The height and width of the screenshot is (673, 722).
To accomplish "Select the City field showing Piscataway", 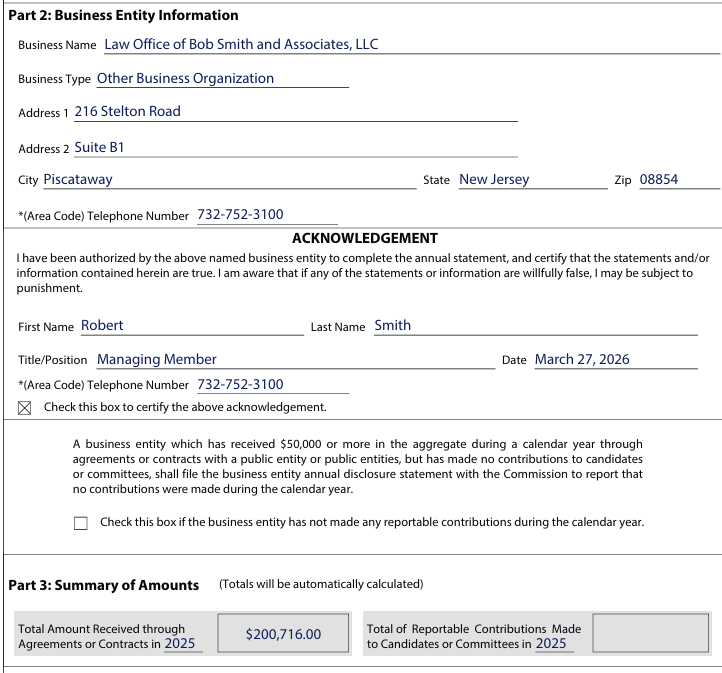I will tap(229, 179).
